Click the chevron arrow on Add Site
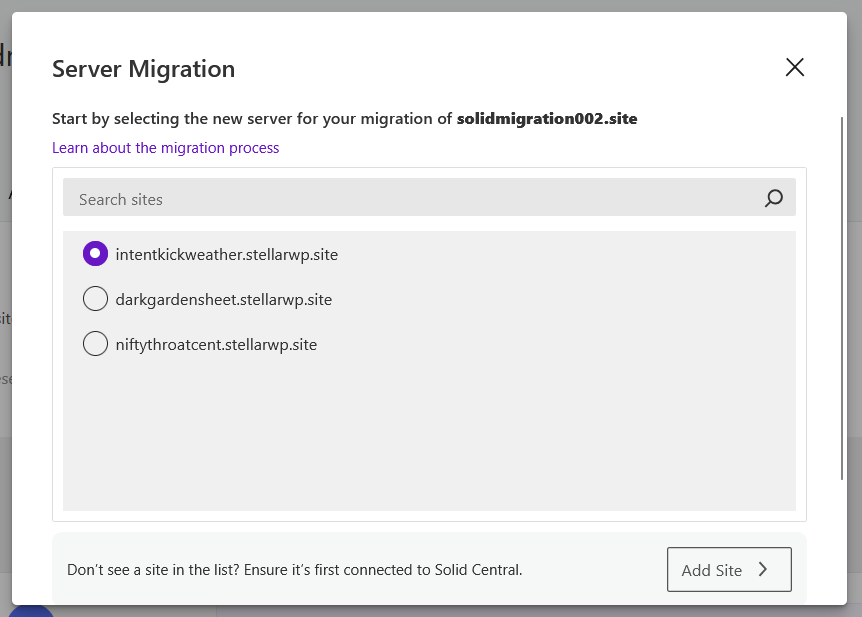Image resolution: width=862 pixels, height=617 pixels. coord(763,570)
